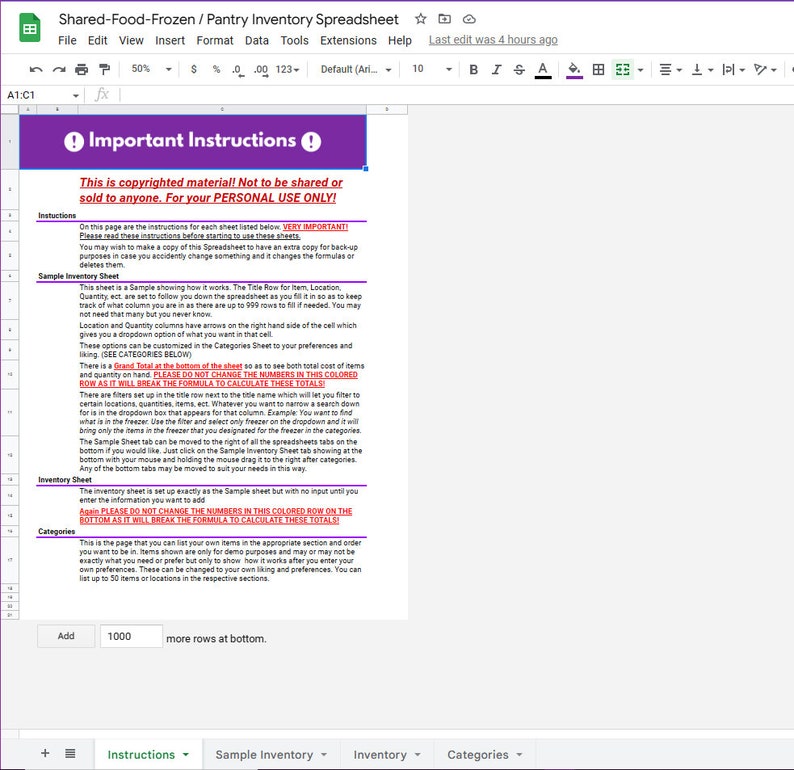Image resolution: width=794 pixels, height=770 pixels.
Task: Toggle italic formatting
Action: click(496, 69)
